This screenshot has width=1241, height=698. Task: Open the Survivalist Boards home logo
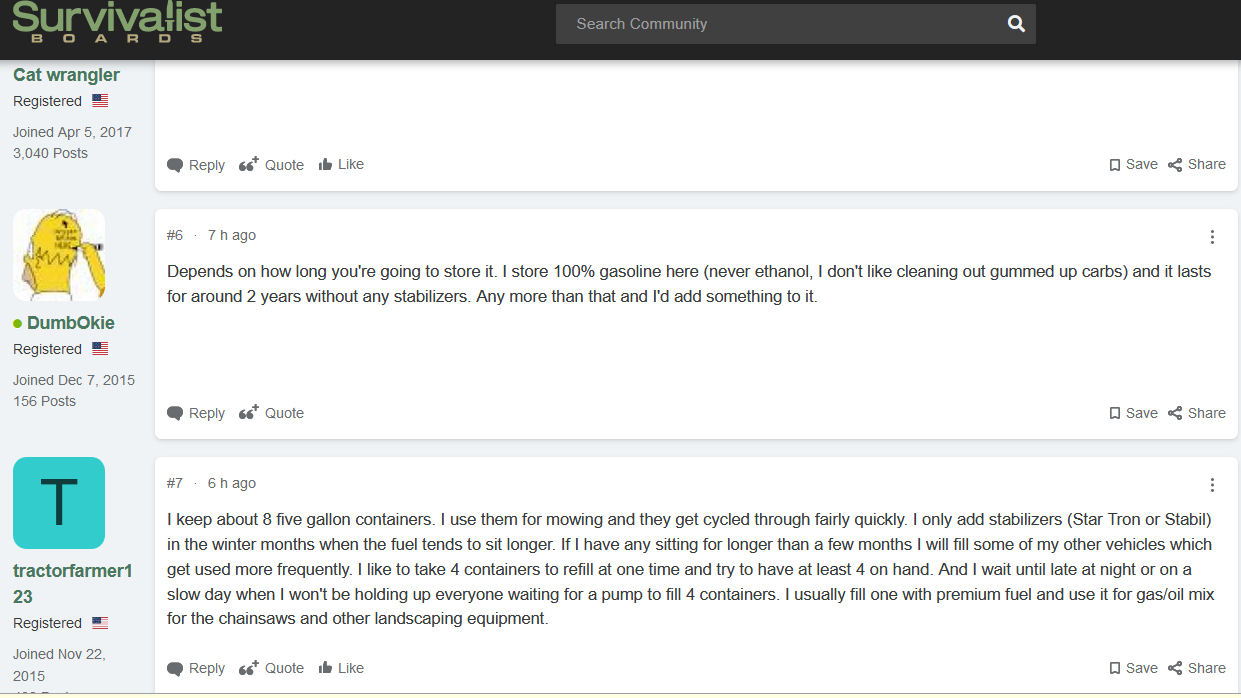[x=117, y=22]
